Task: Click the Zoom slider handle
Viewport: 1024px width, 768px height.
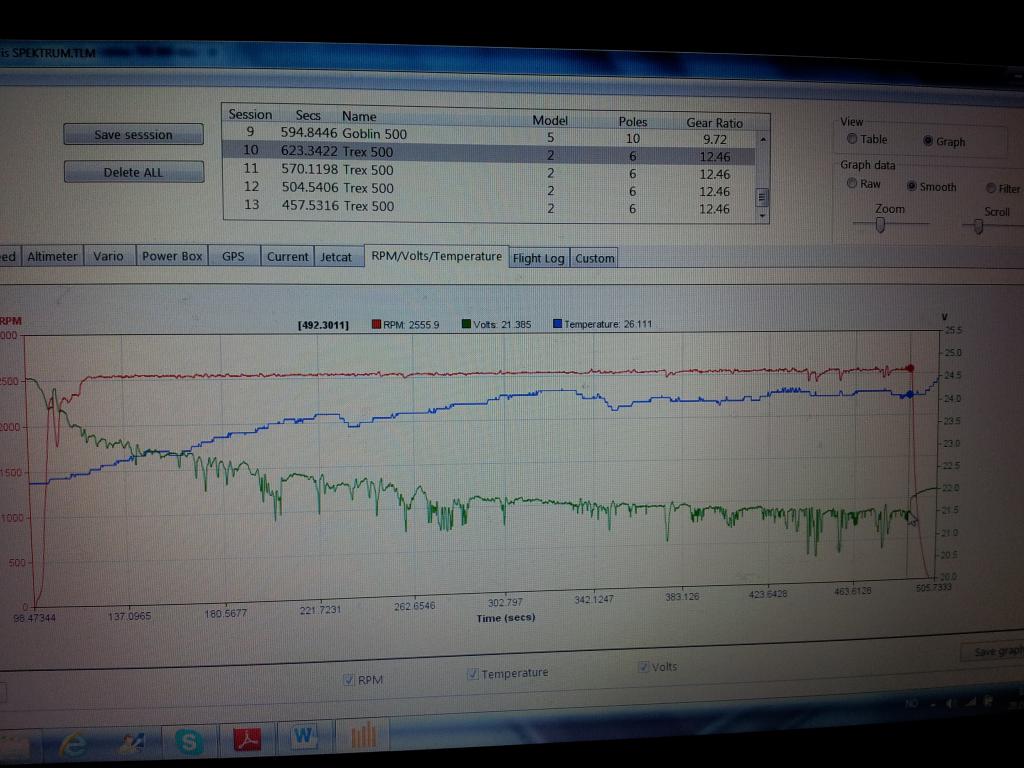Action: click(880, 226)
